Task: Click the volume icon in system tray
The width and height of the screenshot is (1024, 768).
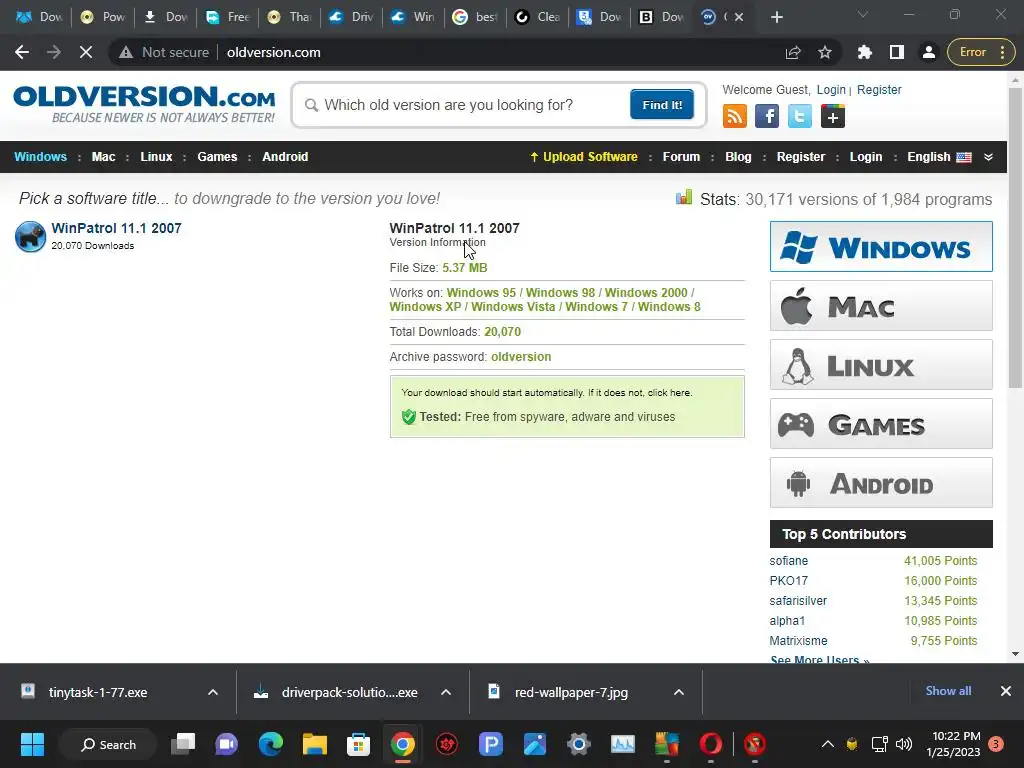Action: pos(904,744)
